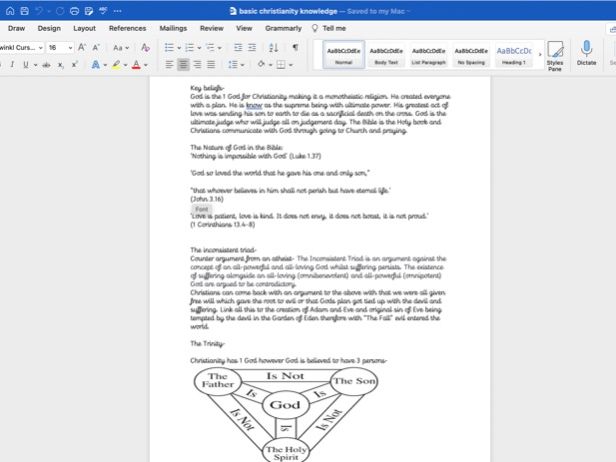Apply text effects with the blue outlined A
The height and width of the screenshot is (462, 616).
95,65
